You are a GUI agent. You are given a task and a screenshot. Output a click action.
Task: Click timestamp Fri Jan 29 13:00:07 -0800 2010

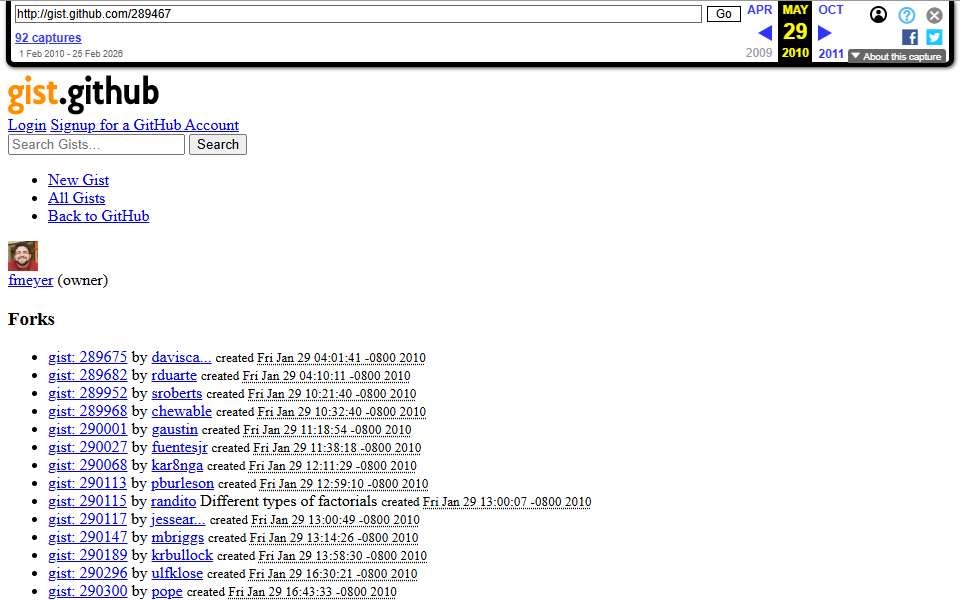(x=507, y=502)
